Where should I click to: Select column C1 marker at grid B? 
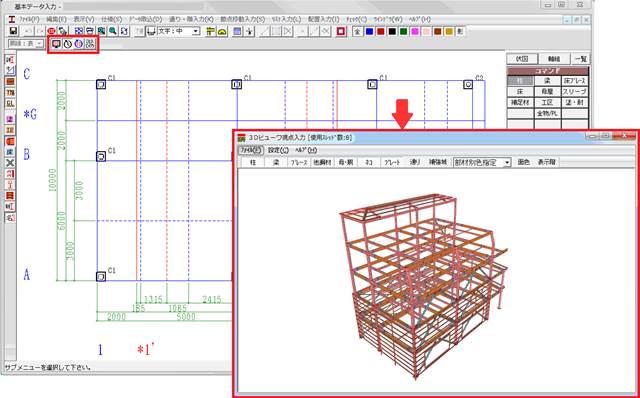click(101, 156)
